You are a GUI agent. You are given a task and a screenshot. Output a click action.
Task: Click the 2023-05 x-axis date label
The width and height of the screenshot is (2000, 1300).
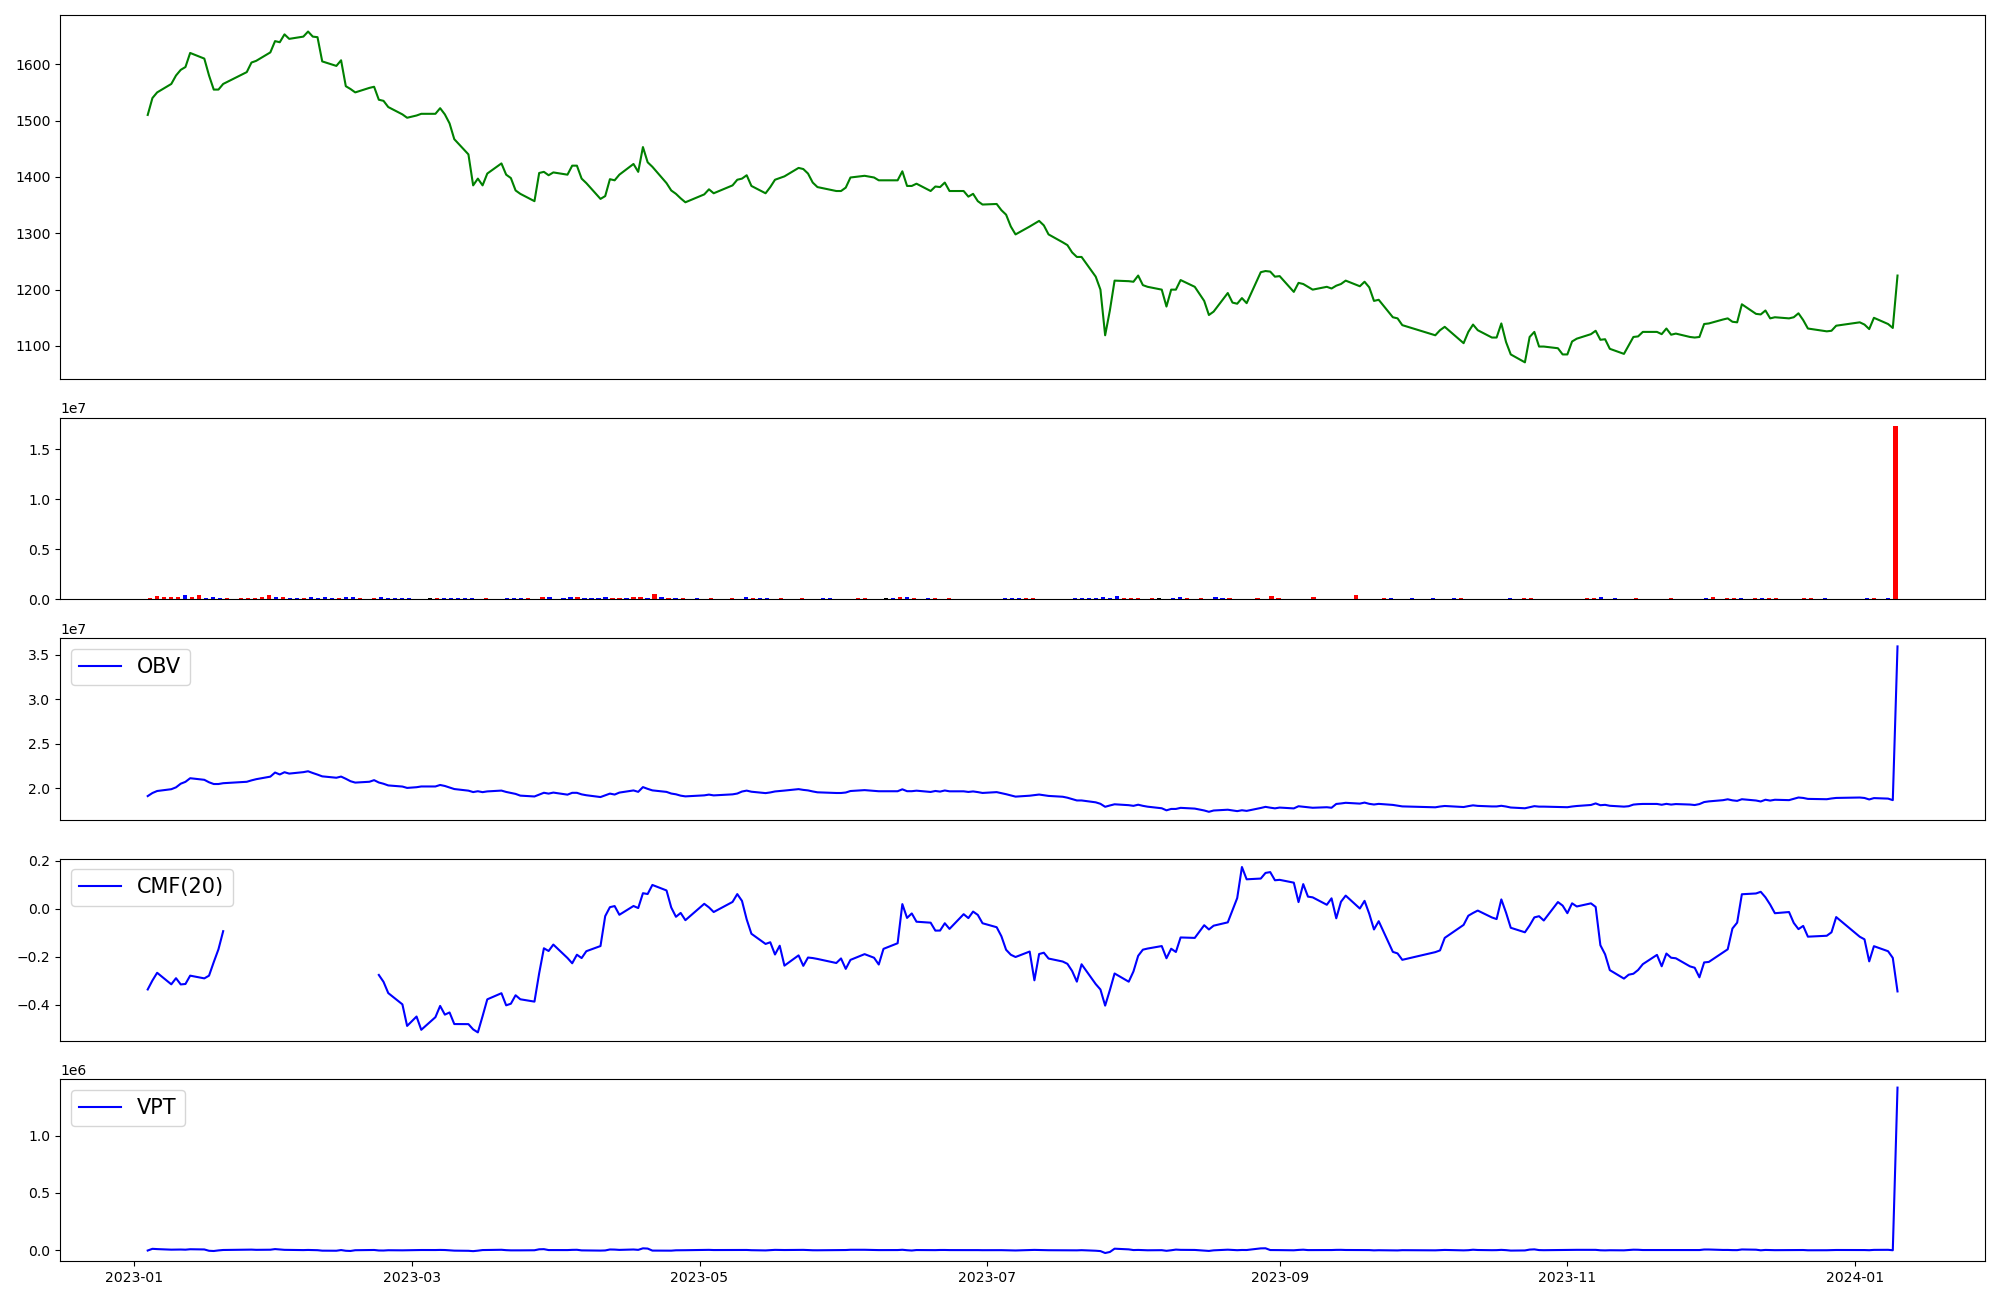pyautogui.click(x=699, y=1277)
